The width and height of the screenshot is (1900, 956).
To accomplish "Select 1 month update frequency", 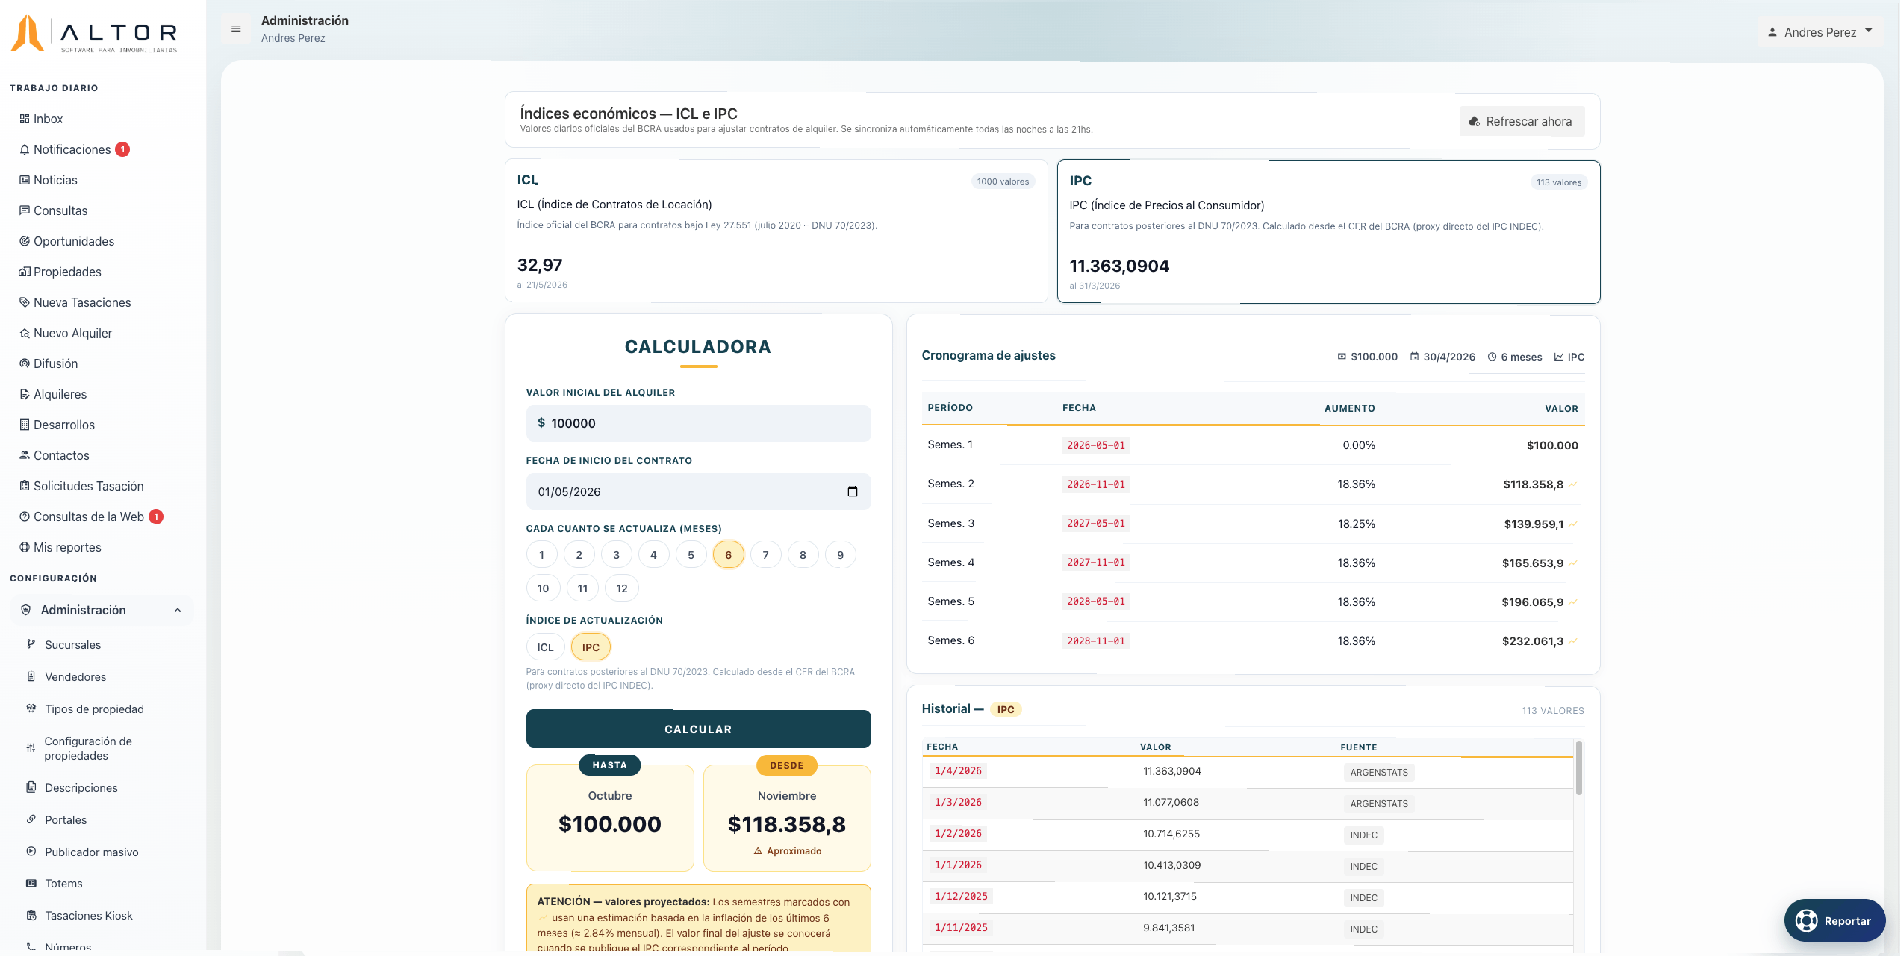I will point(542,555).
